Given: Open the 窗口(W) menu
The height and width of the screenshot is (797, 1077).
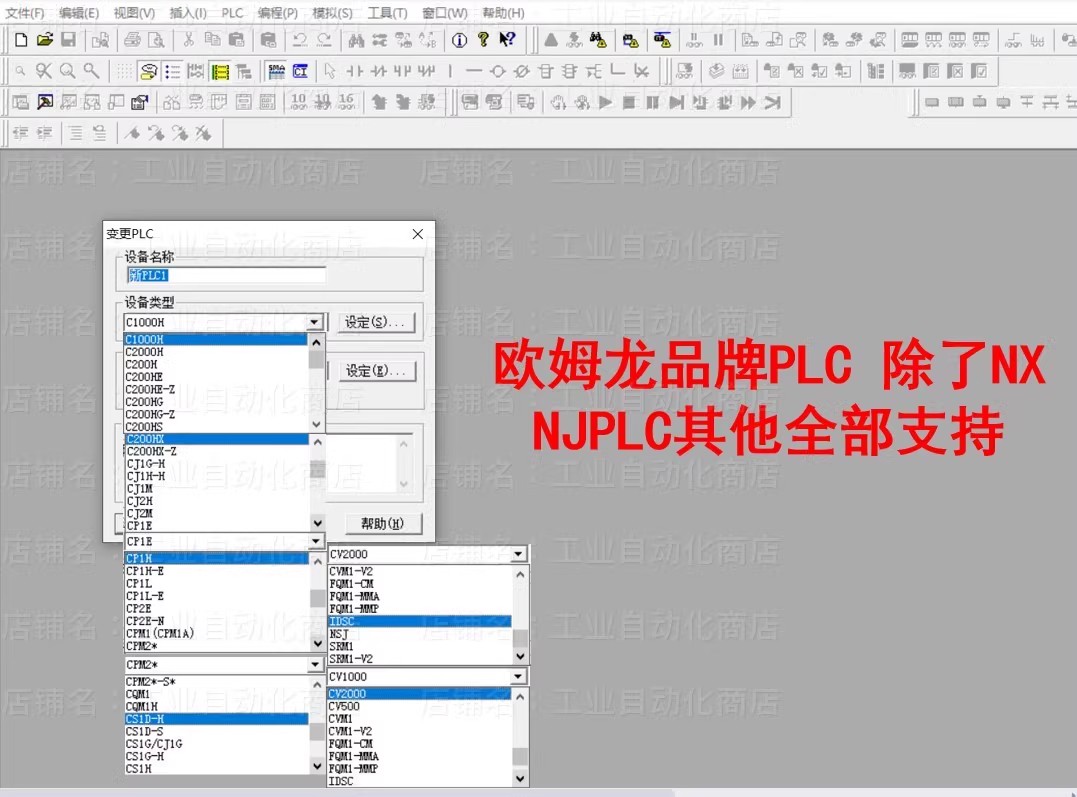Looking at the screenshot, I should 444,13.
